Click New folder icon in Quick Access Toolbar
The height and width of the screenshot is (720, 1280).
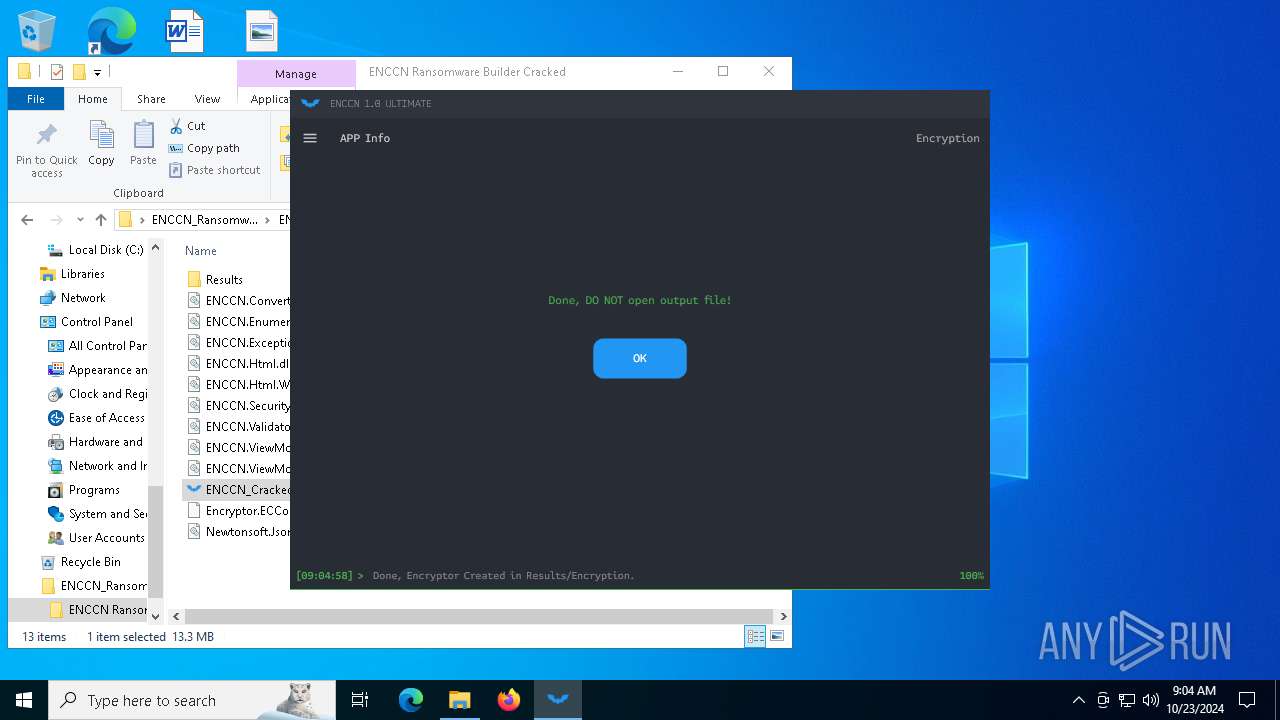pyautogui.click(x=79, y=72)
